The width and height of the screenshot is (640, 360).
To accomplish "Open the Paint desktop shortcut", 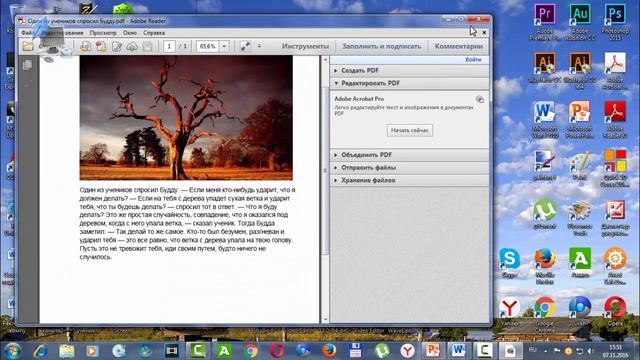I will point(580,165).
